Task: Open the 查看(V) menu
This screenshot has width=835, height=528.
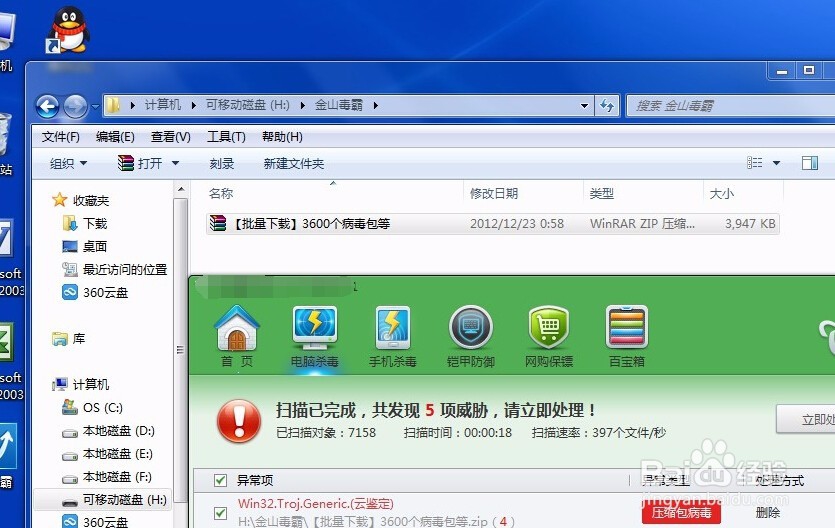Action: [170, 137]
